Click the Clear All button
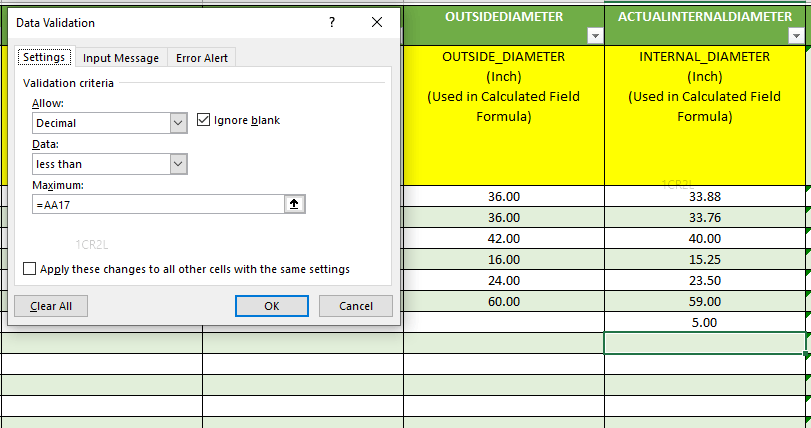This screenshot has height=428, width=811. 51,306
